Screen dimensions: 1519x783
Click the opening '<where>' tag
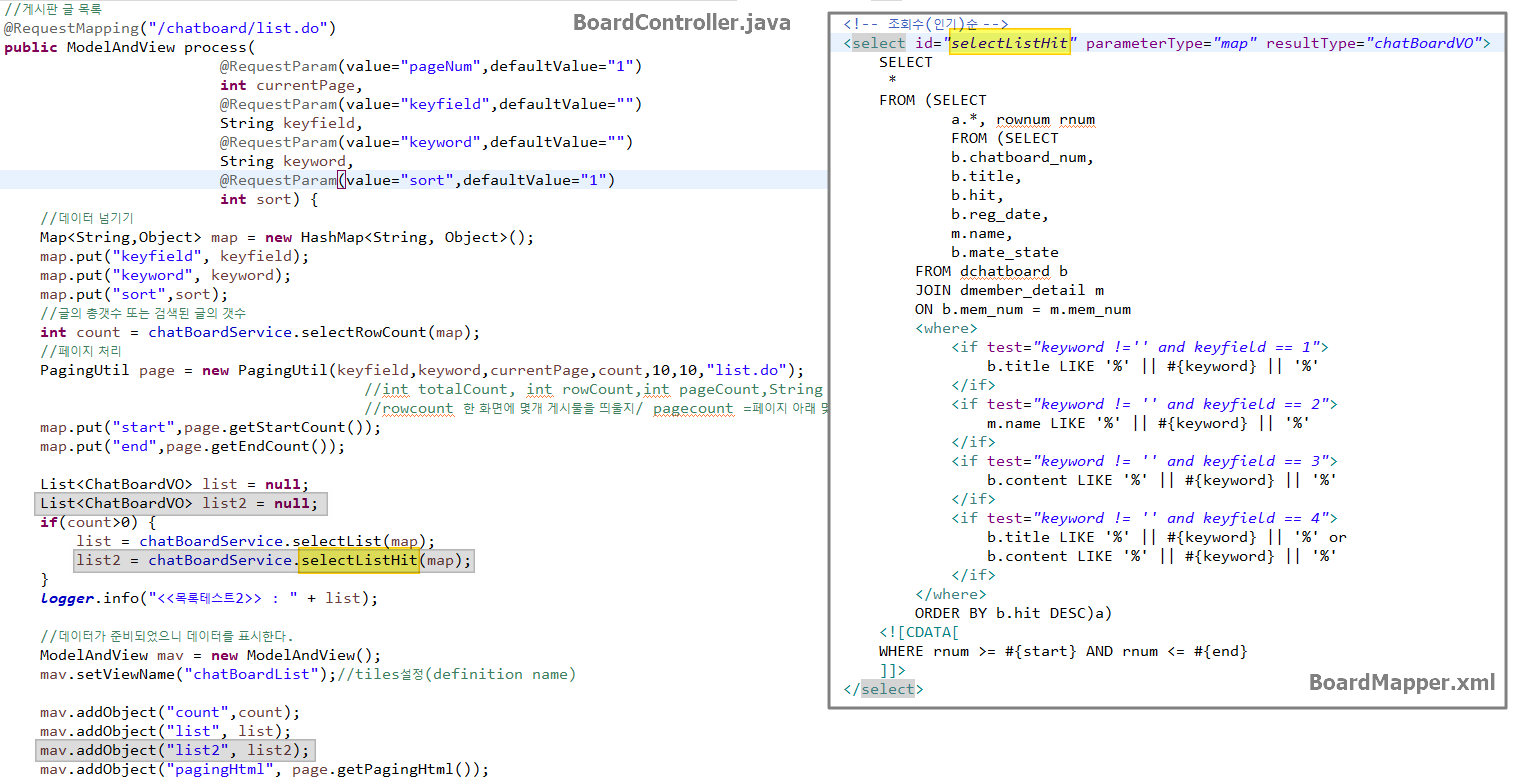pos(946,328)
